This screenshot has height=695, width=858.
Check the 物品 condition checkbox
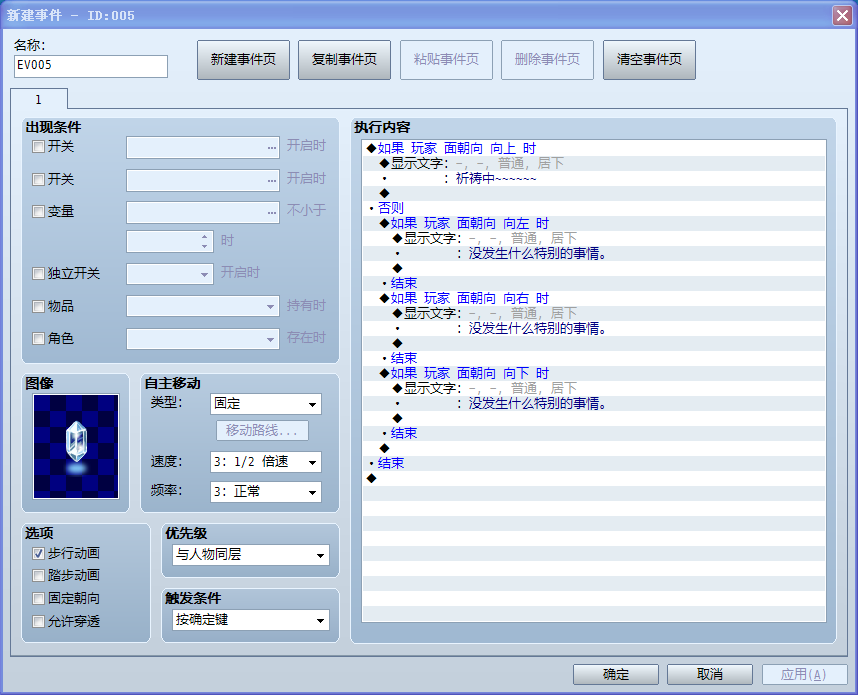[38, 306]
